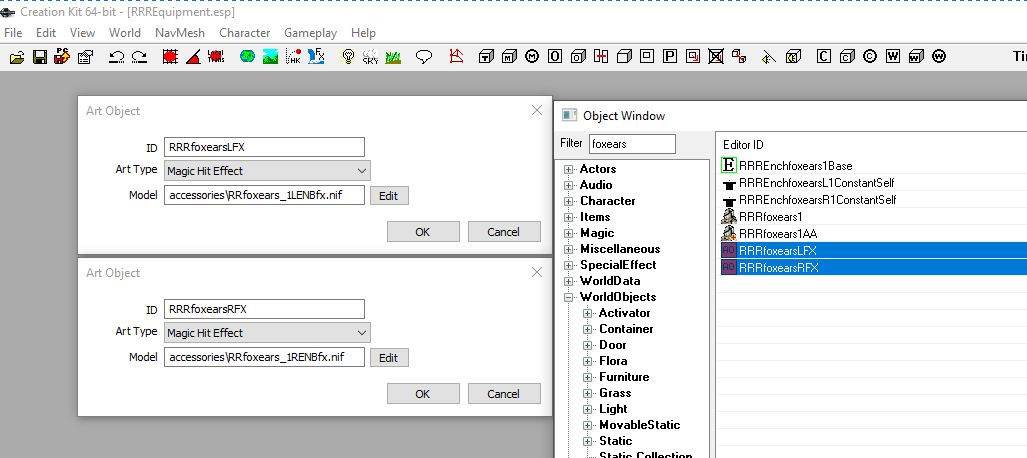Click the flat square O icon
Screen dimensions: 1027x458
[x=555, y=57]
